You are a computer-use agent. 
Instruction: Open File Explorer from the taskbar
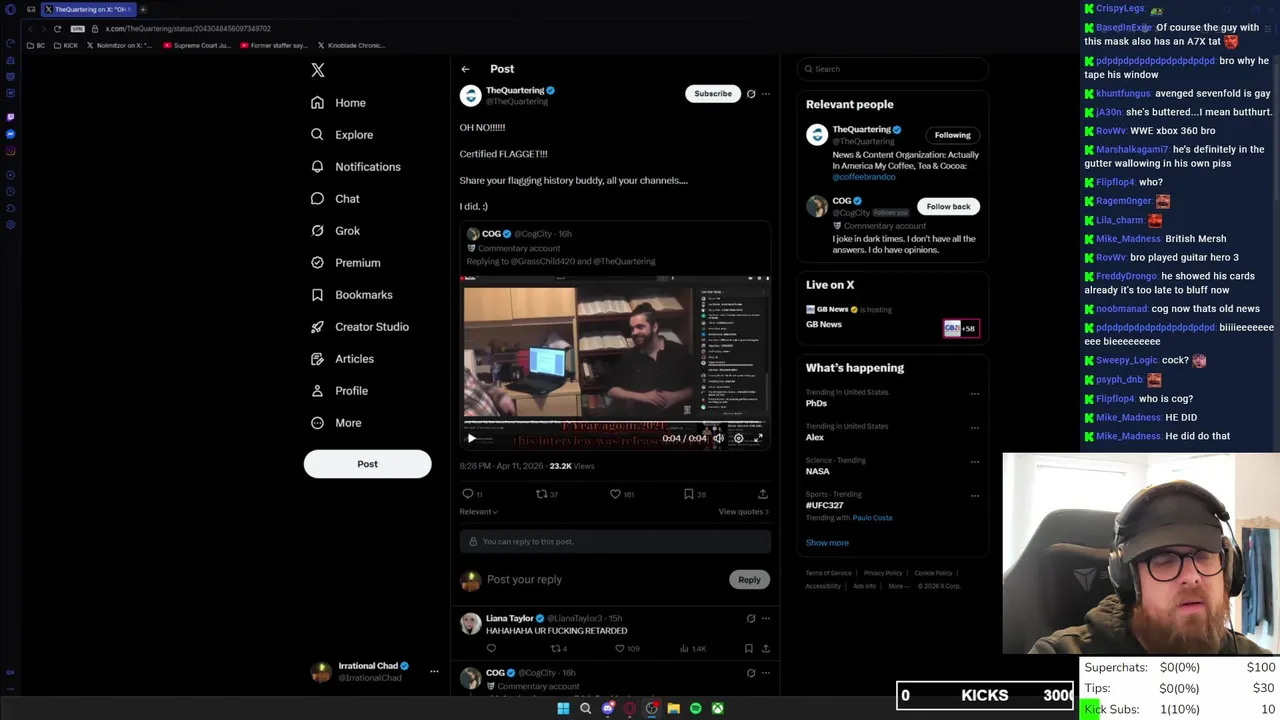pos(673,709)
